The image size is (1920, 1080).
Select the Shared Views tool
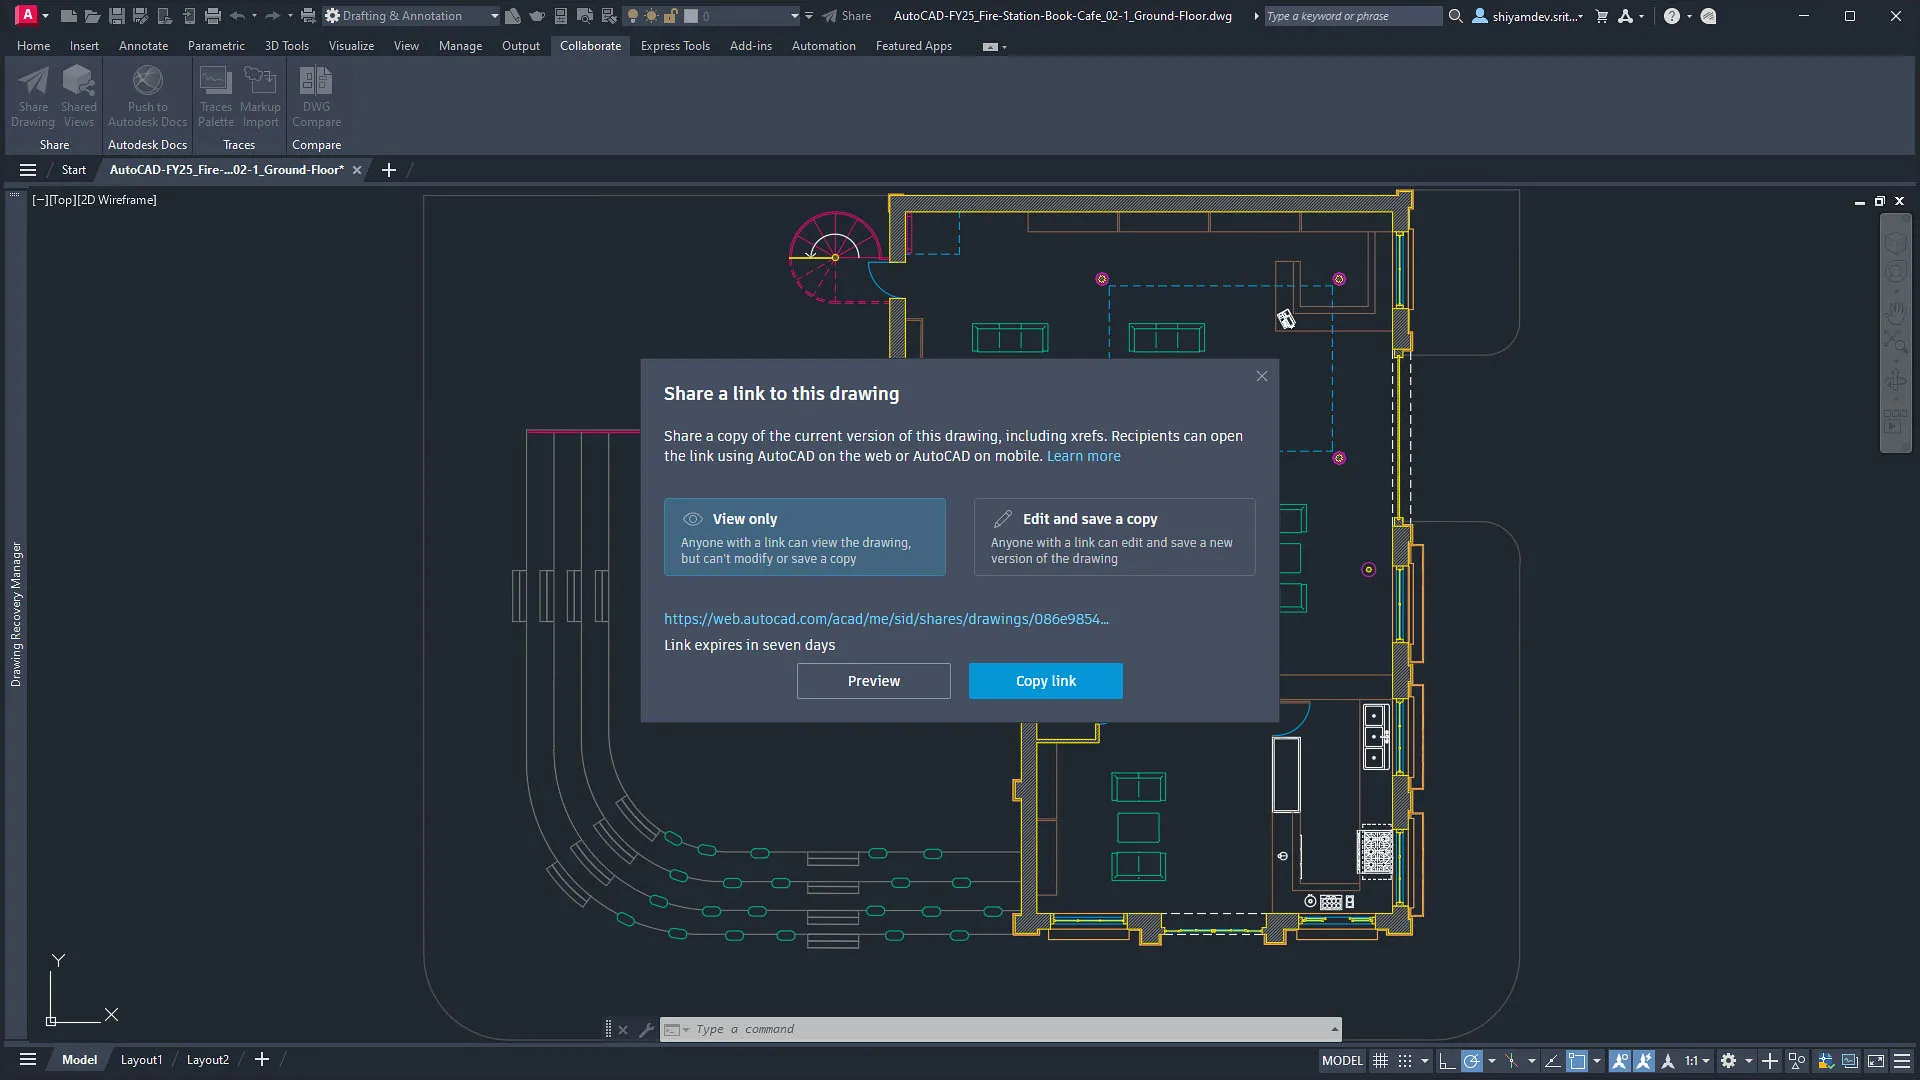(x=78, y=95)
